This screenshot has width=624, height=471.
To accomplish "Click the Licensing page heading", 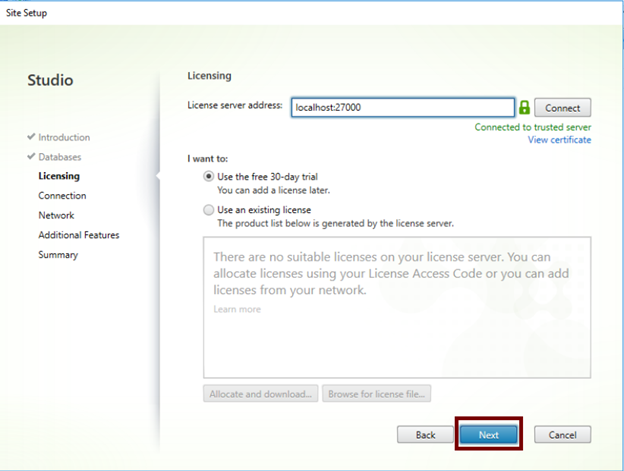I will tap(209, 76).
